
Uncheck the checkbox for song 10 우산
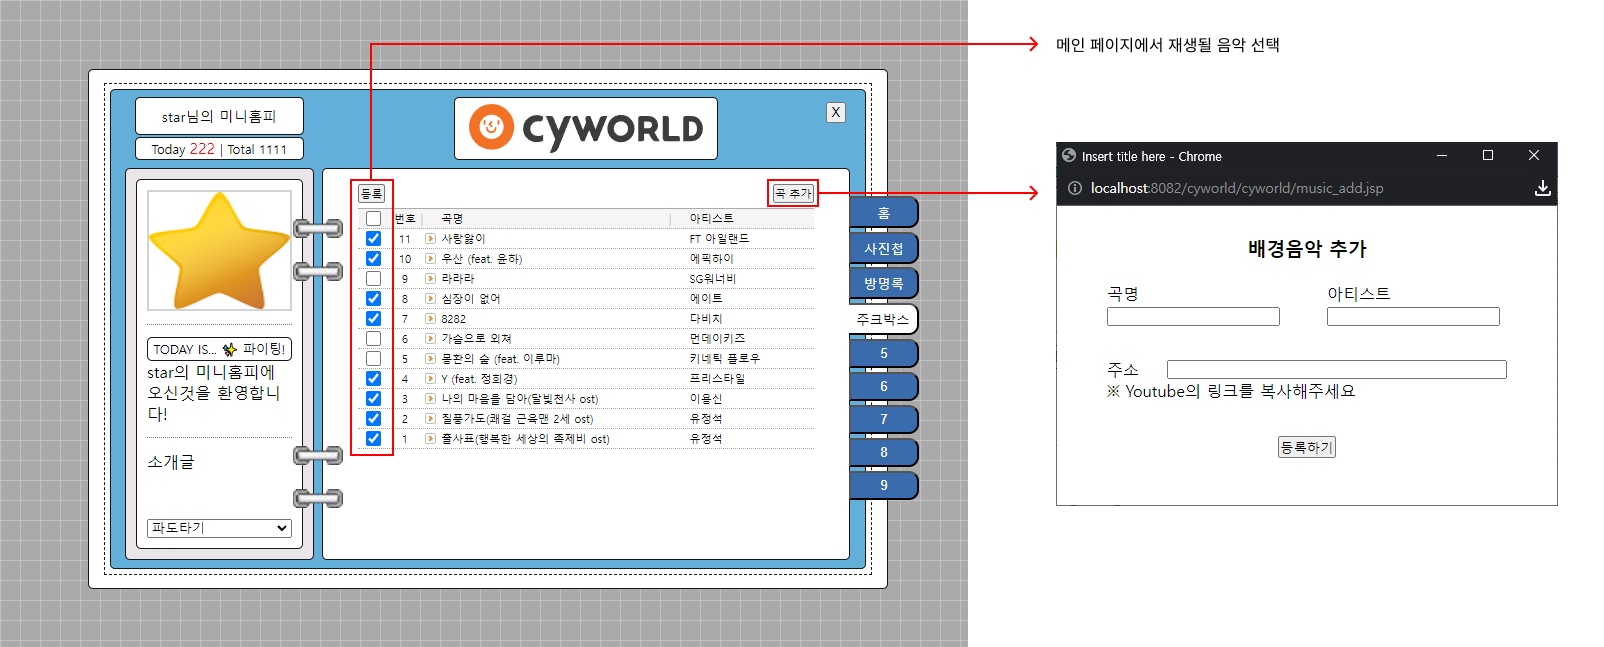[373, 258]
